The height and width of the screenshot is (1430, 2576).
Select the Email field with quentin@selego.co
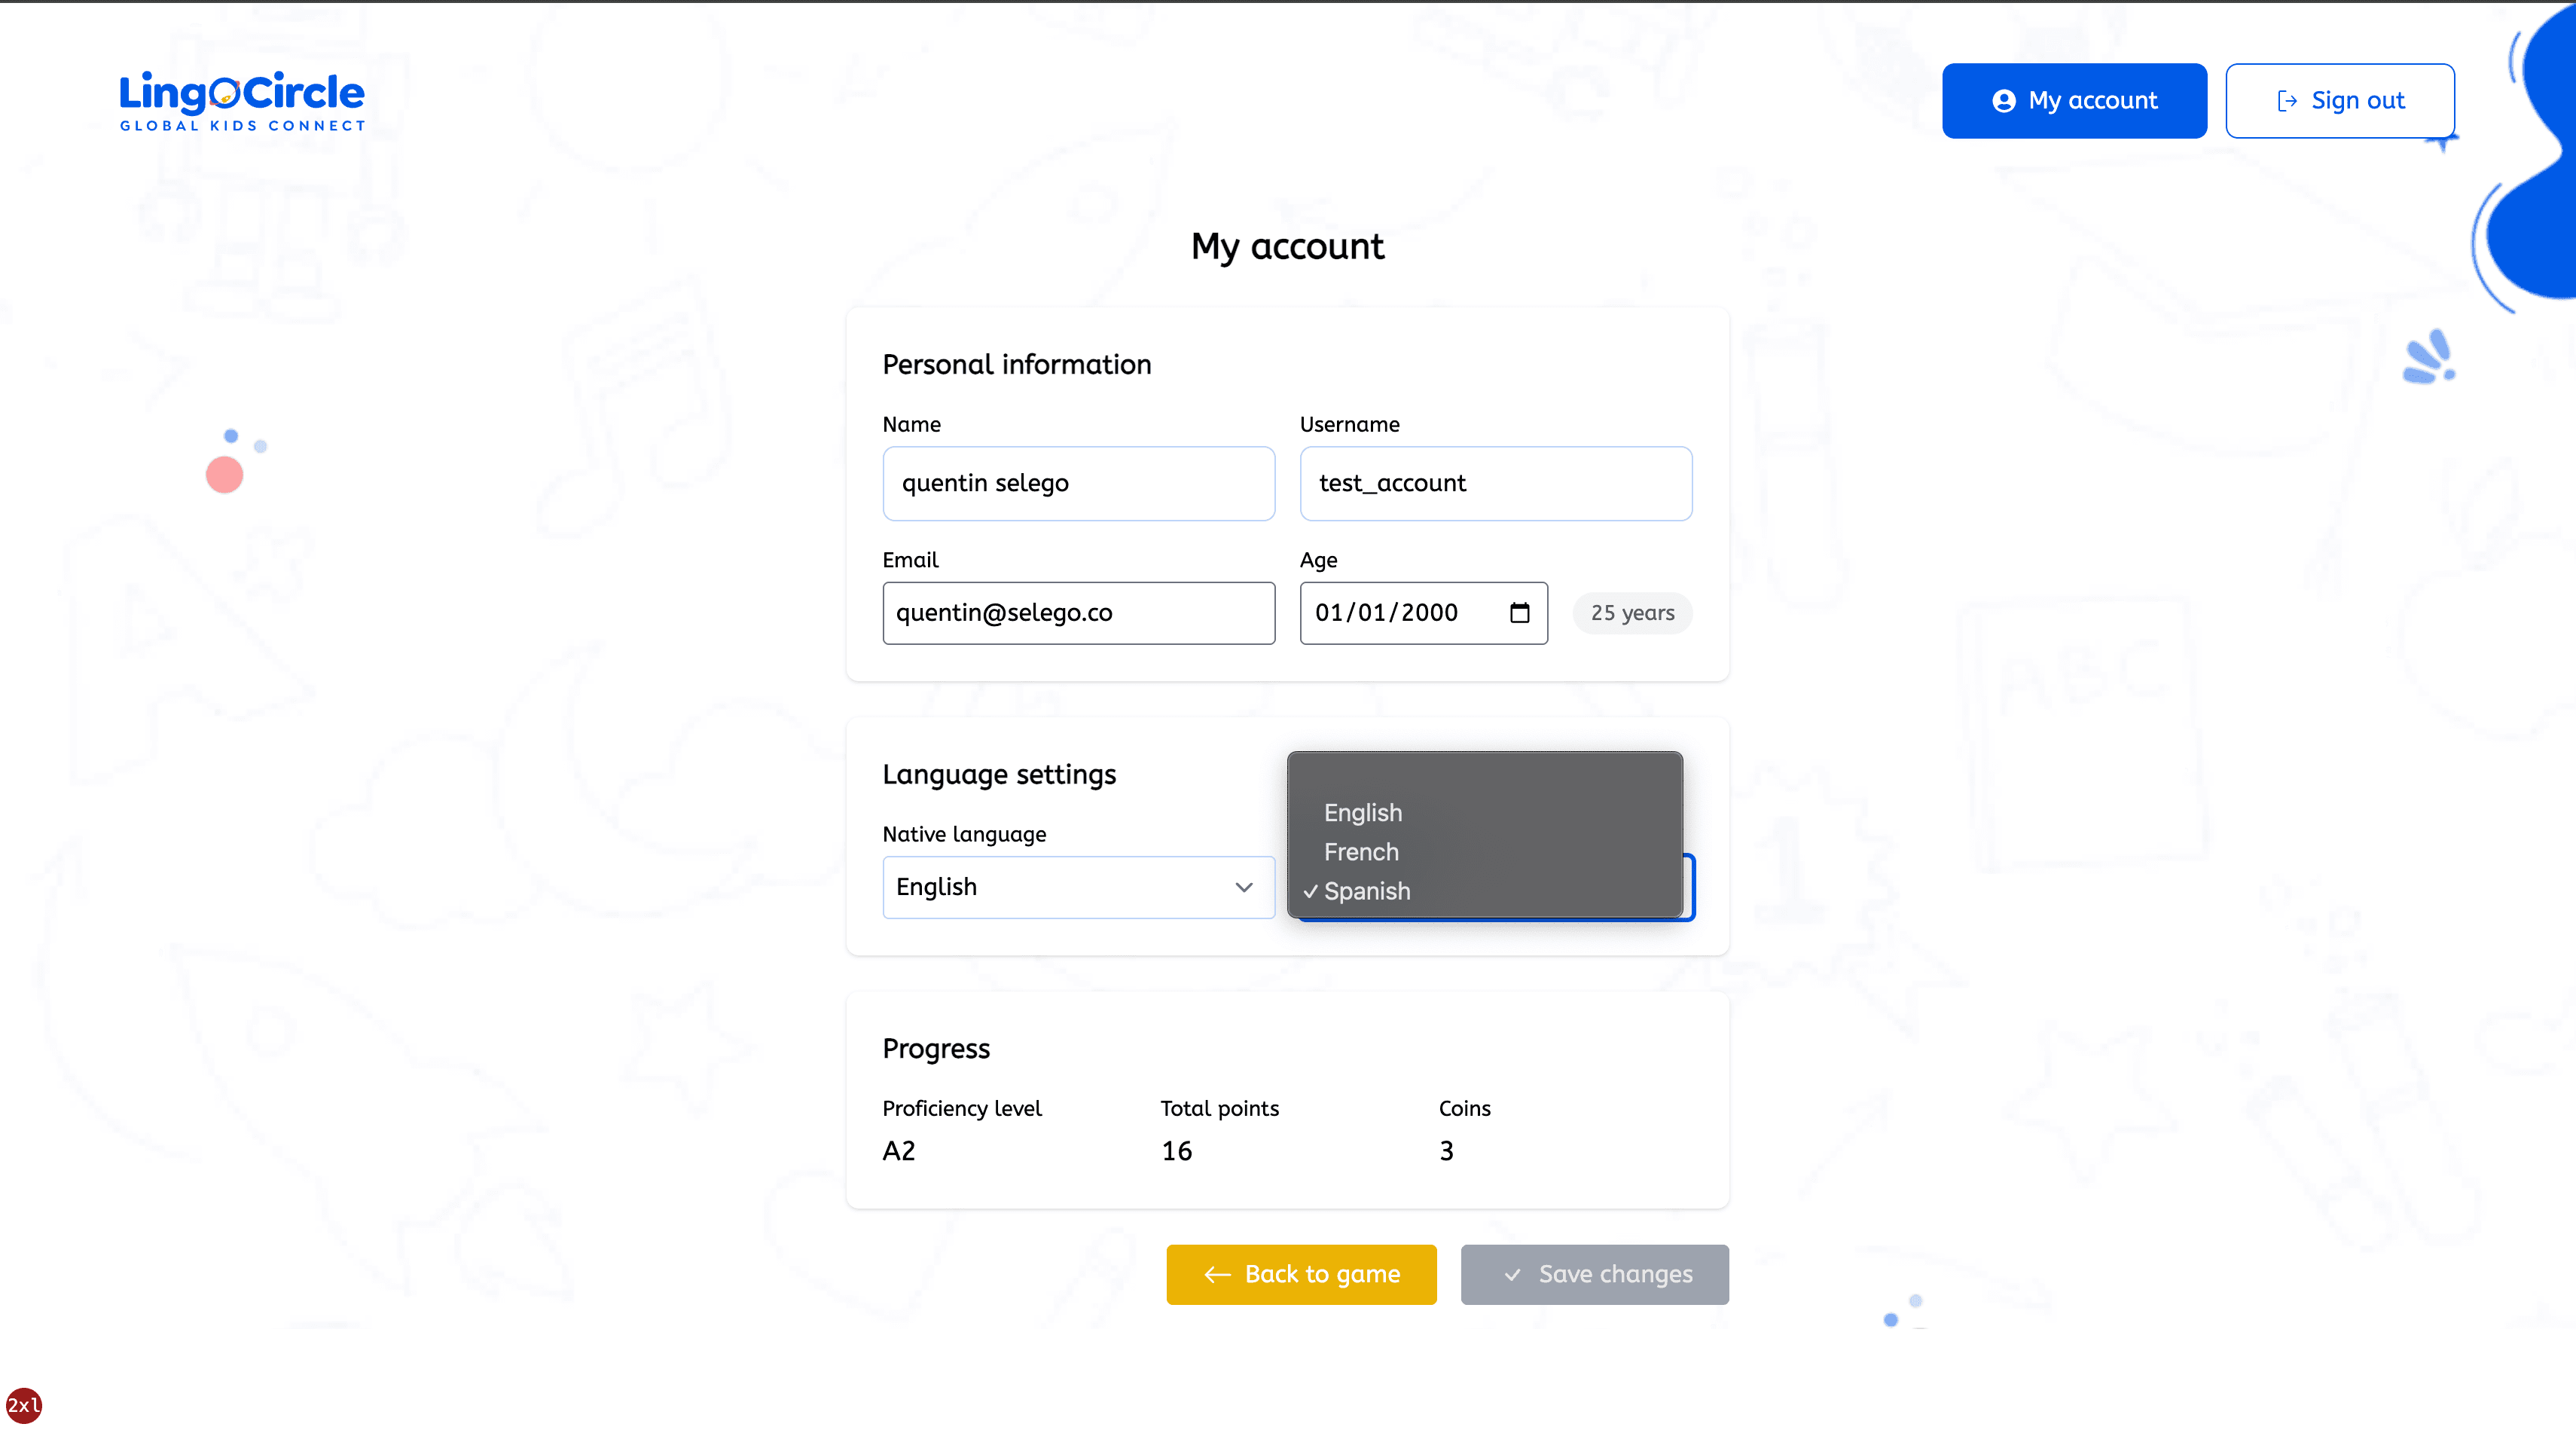tap(1078, 613)
